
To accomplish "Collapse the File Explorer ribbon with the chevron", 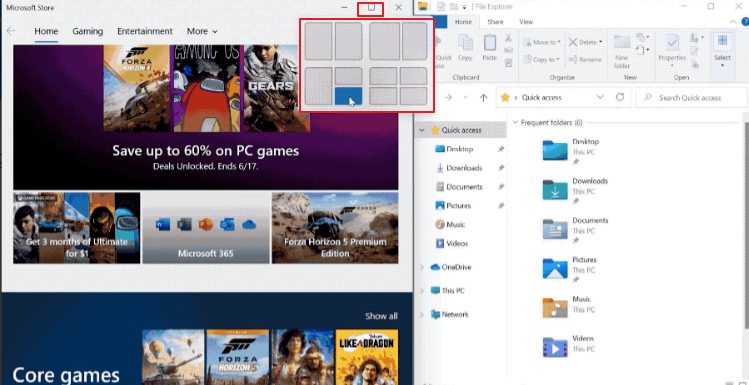I will click(x=734, y=22).
